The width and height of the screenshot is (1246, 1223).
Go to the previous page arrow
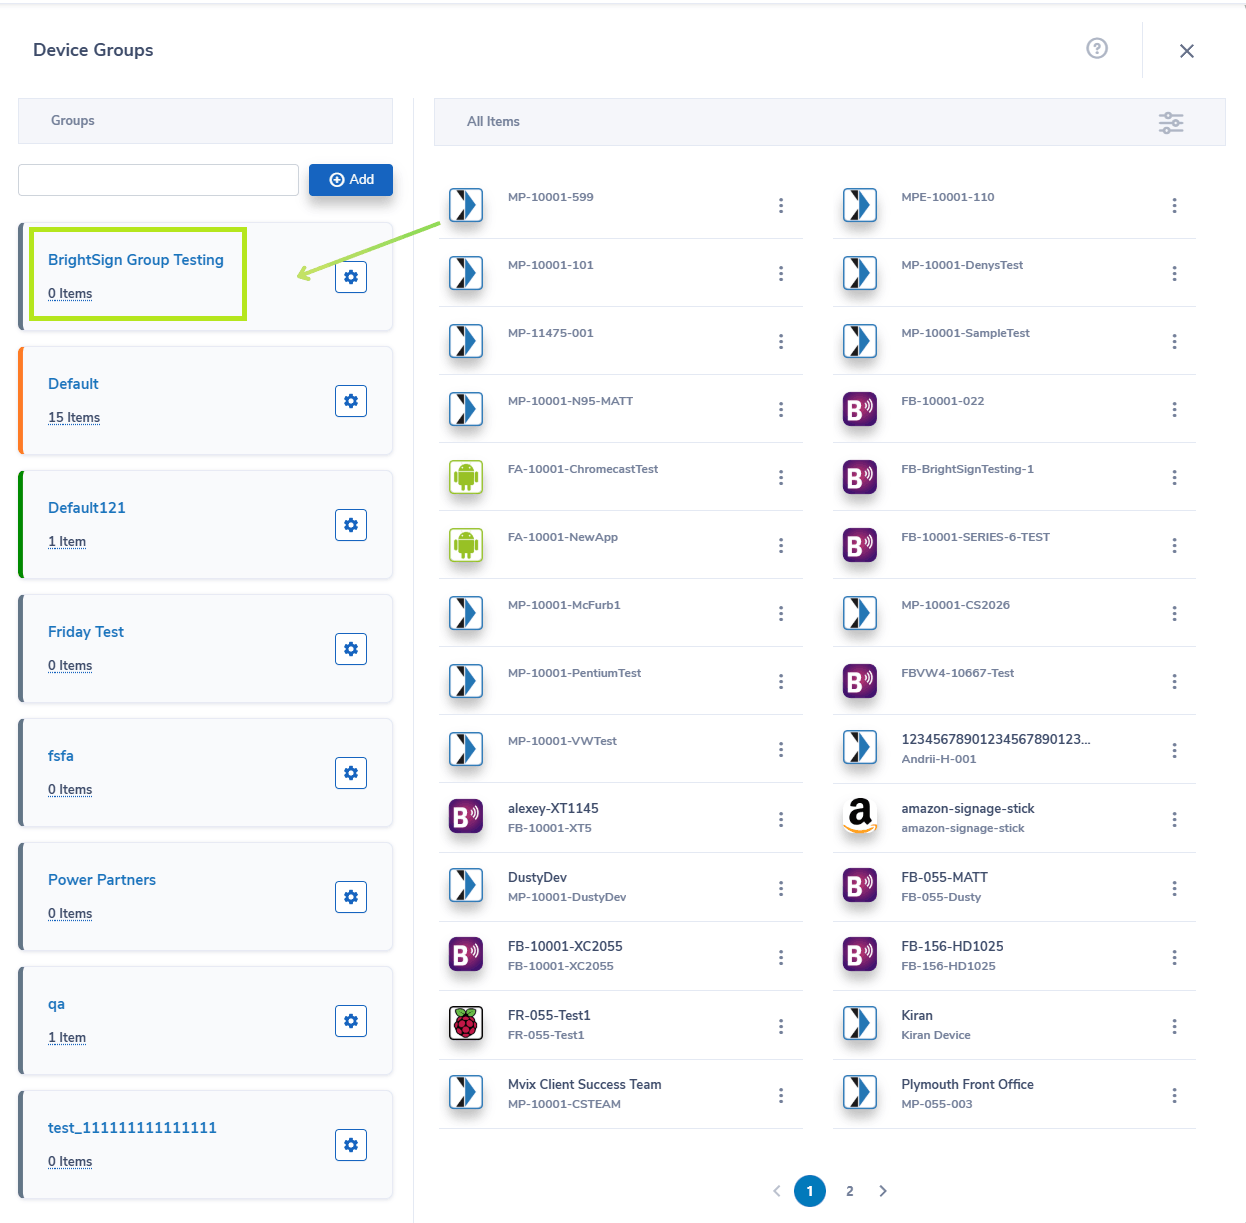coord(776,1191)
